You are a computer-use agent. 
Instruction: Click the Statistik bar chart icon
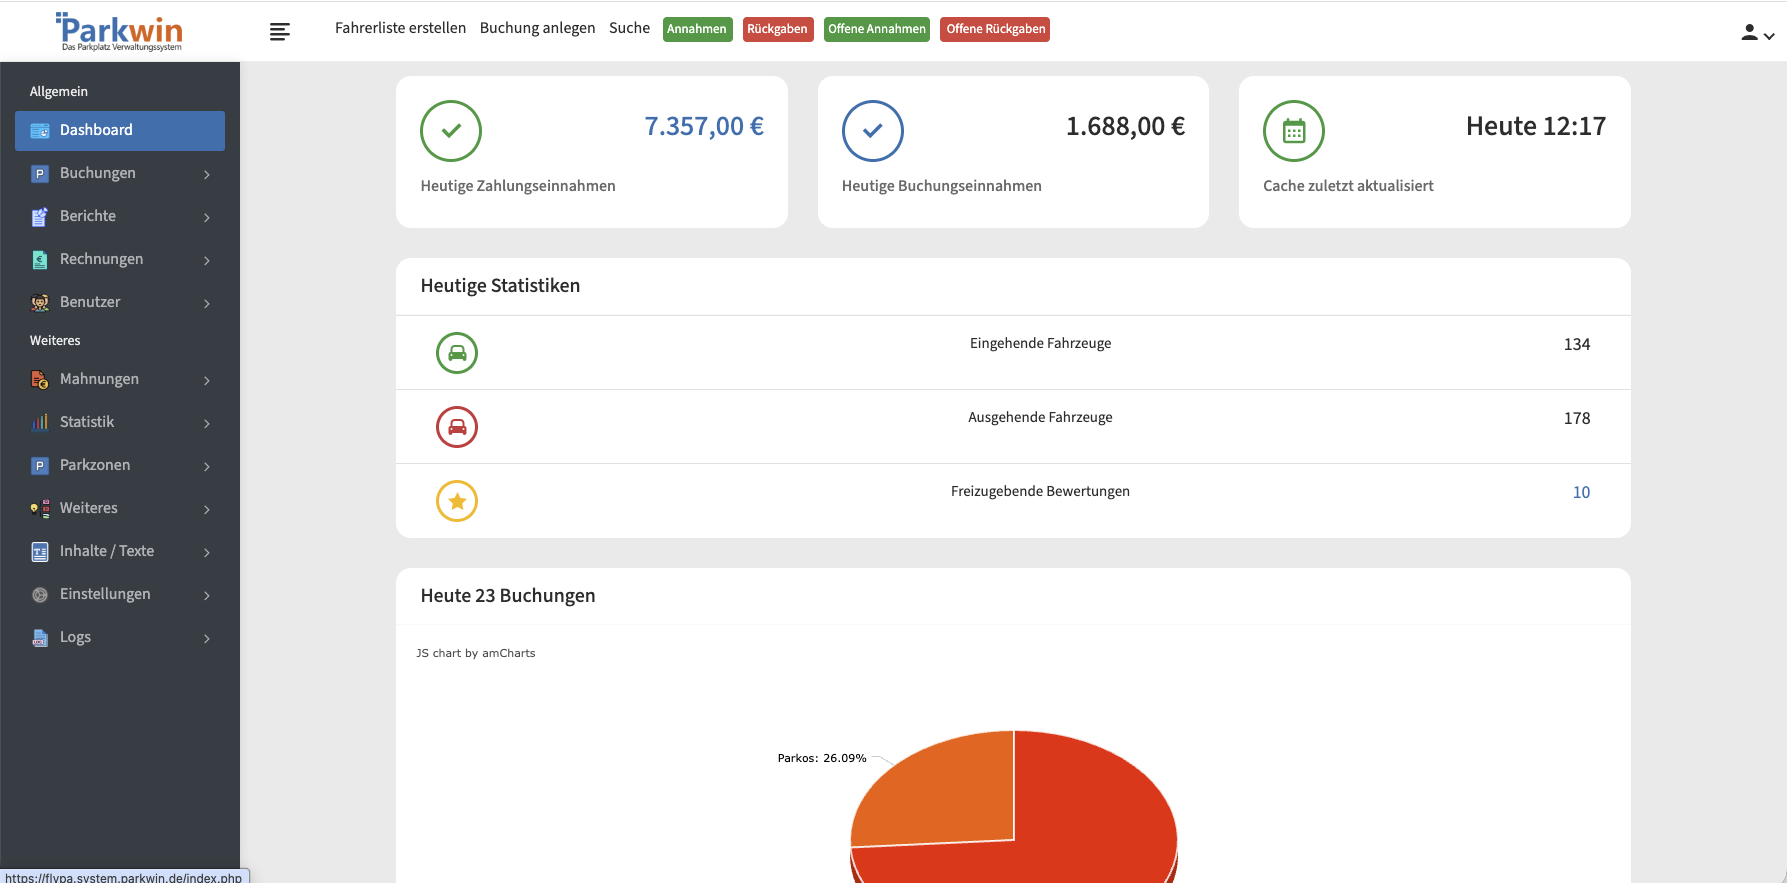pos(40,423)
